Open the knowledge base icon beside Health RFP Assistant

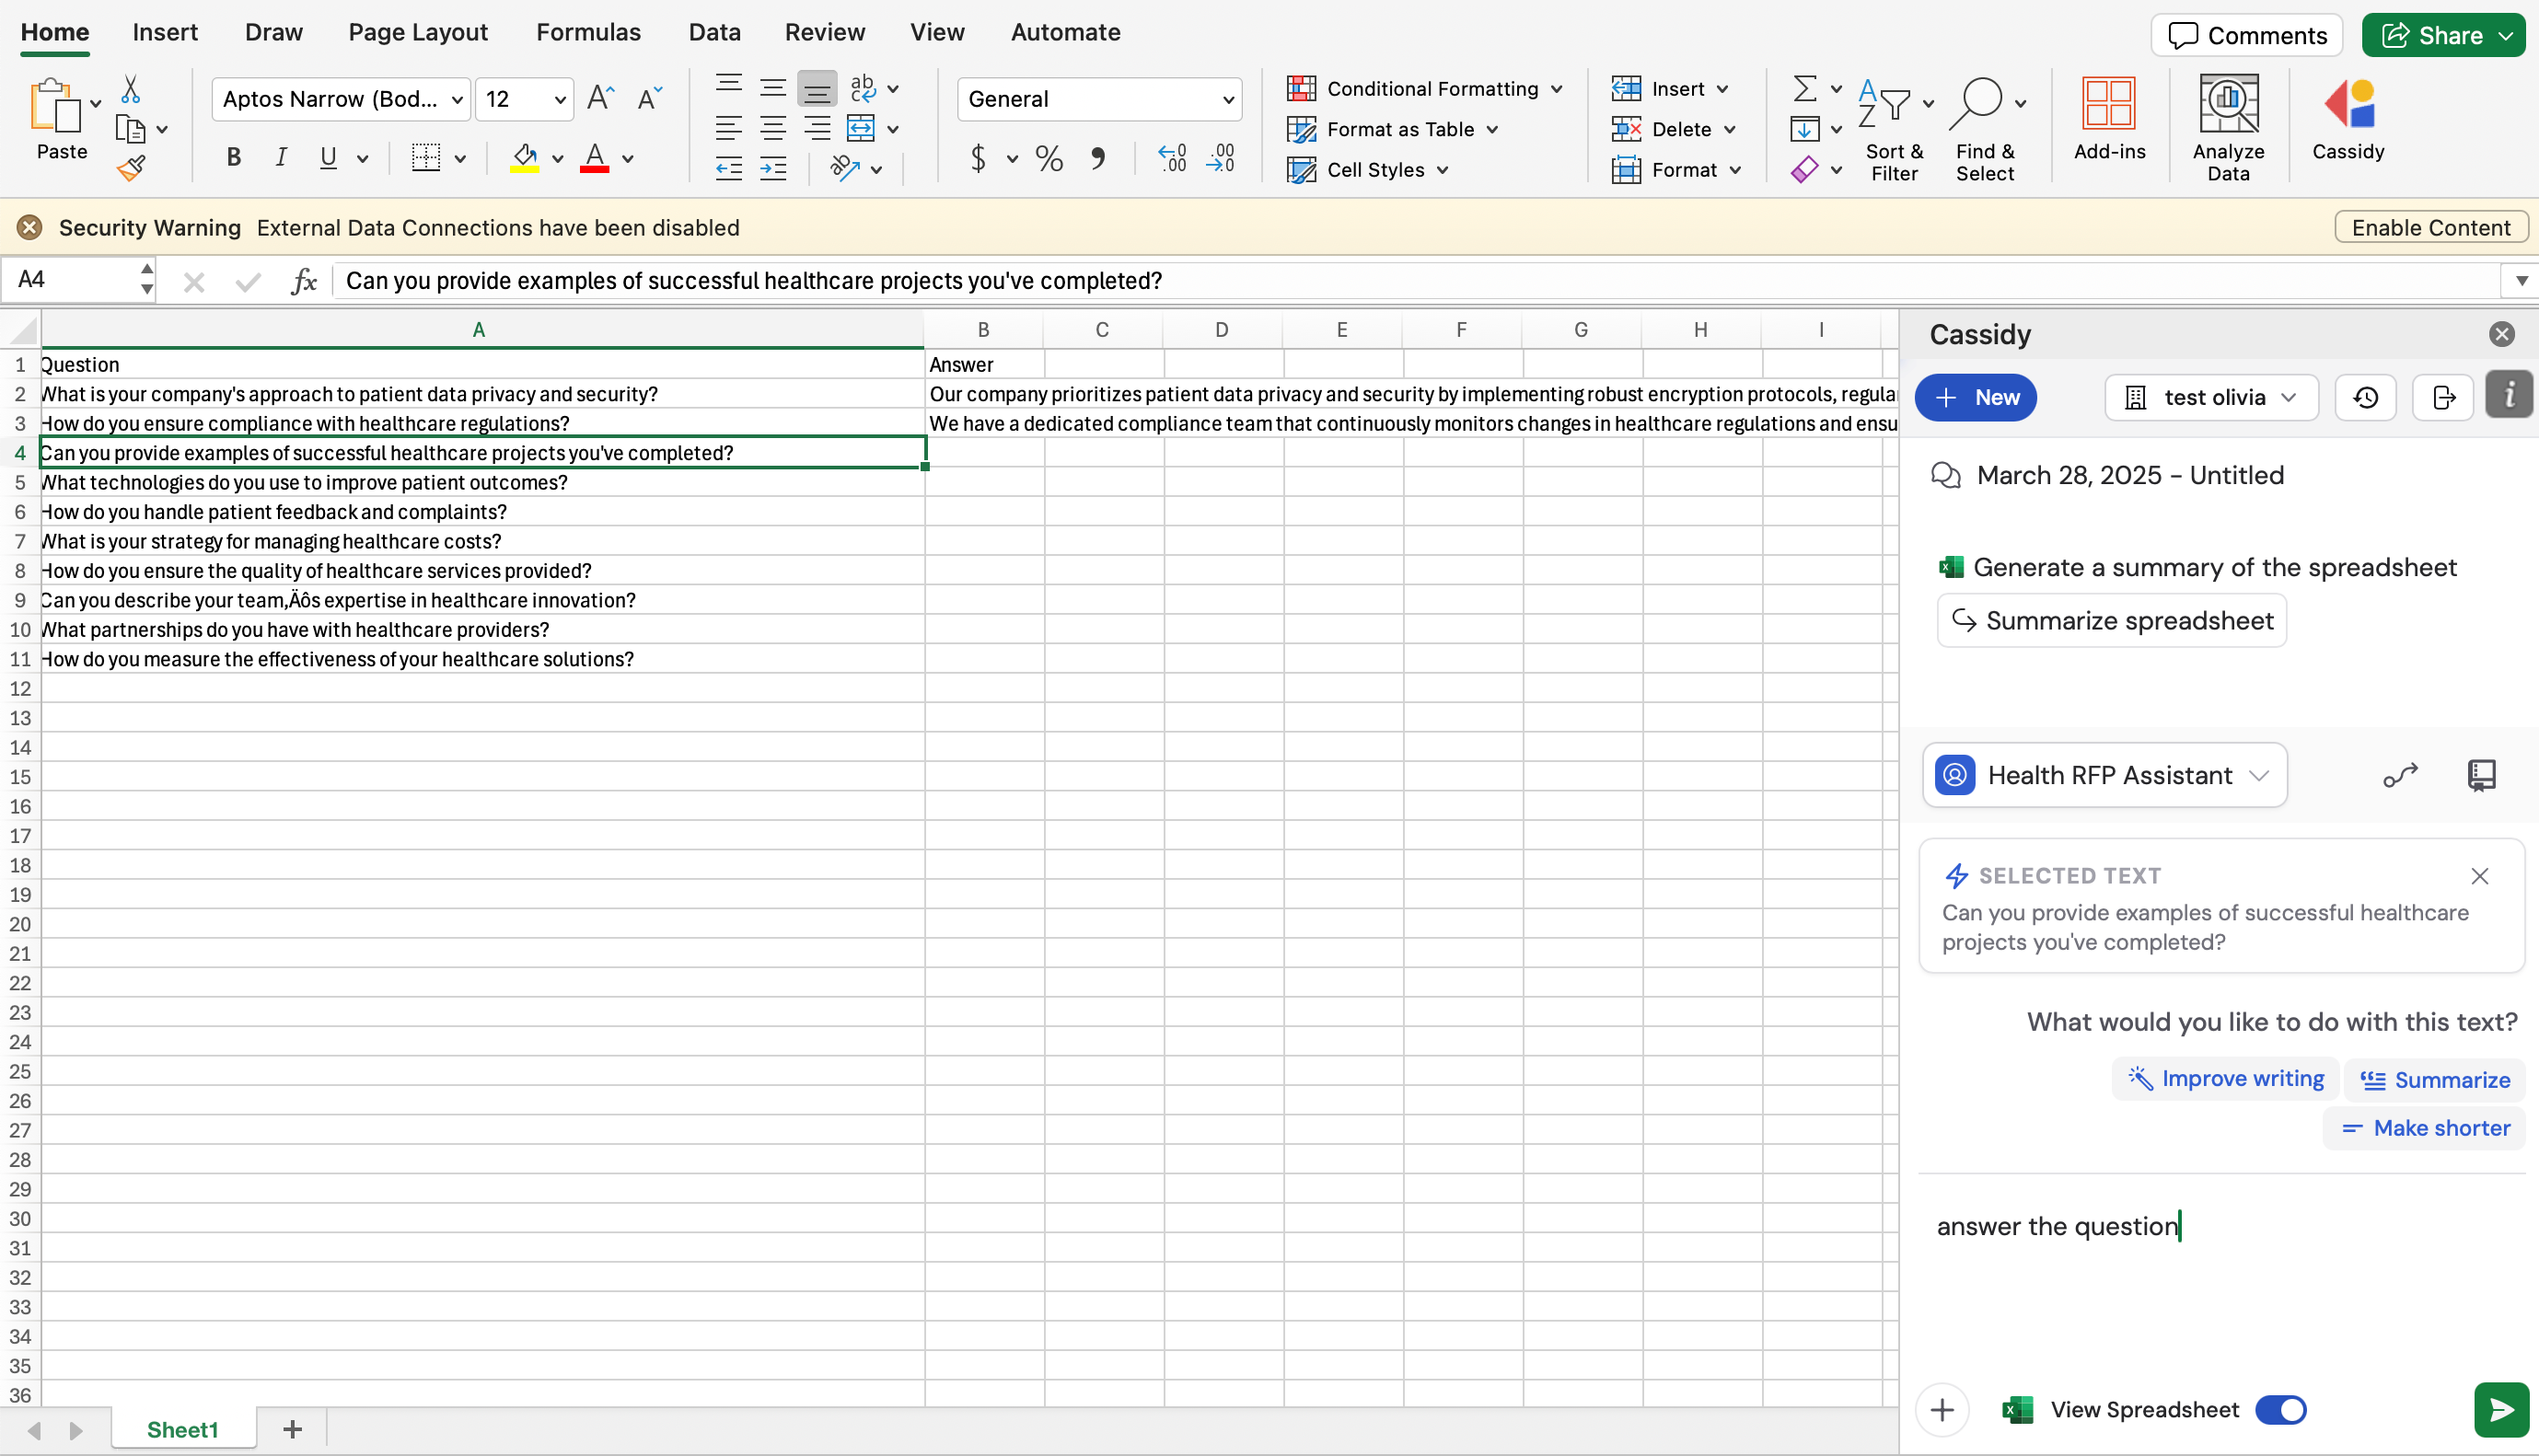(2481, 775)
